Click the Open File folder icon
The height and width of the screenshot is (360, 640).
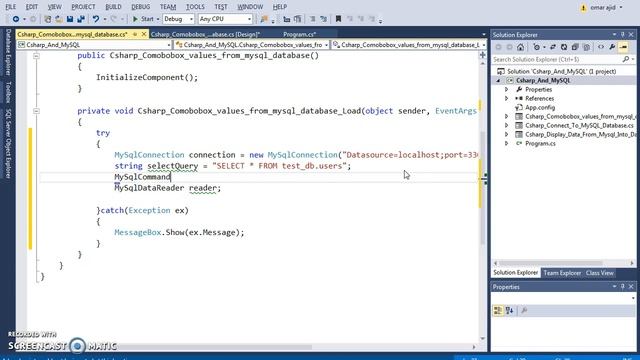(x=59, y=19)
